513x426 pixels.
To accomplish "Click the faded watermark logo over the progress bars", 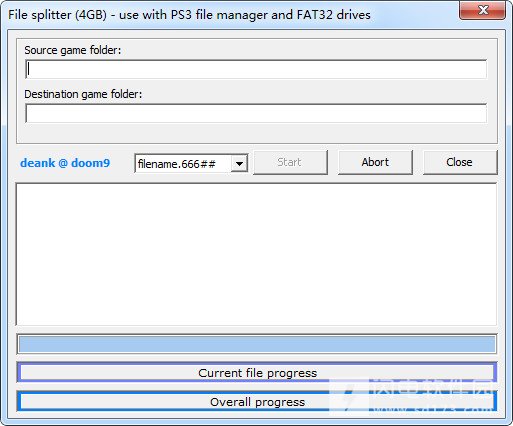I will [x=413, y=395].
